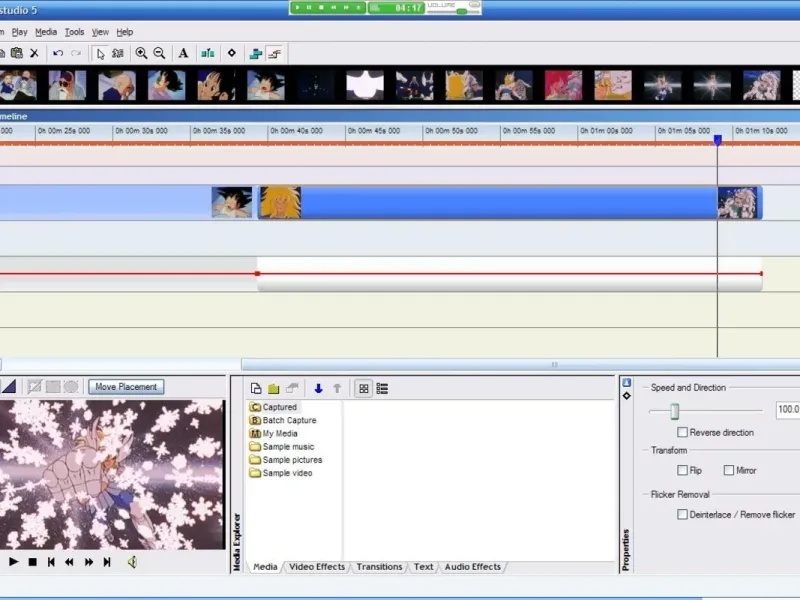Mute the preview speaker icon
Viewport: 800px width, 600px height.
click(x=131, y=562)
